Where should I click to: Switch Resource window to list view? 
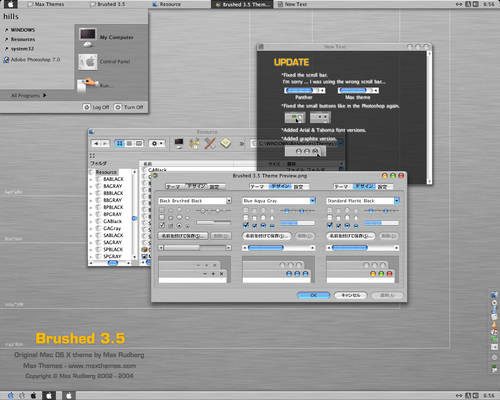point(129,143)
